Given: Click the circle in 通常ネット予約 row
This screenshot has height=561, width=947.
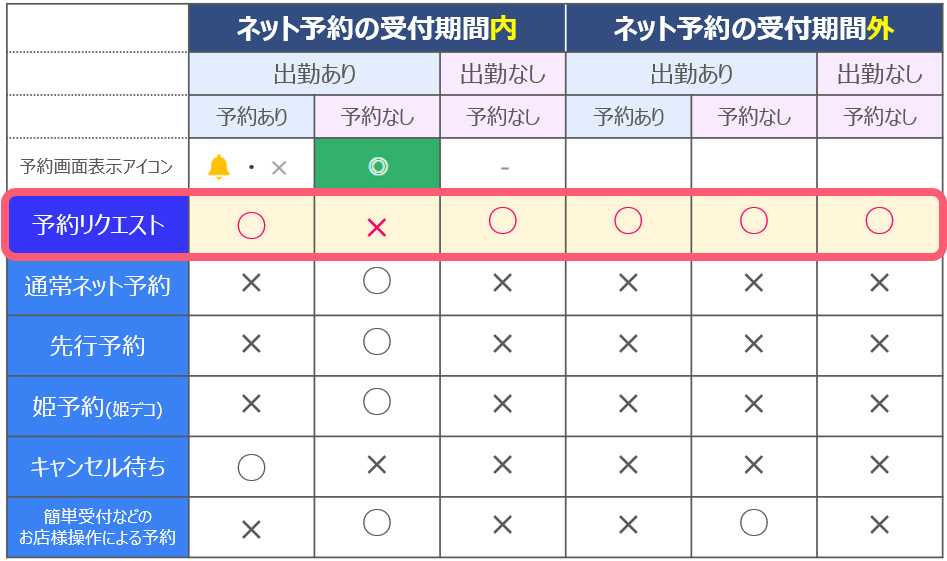Looking at the screenshot, I should tap(377, 281).
